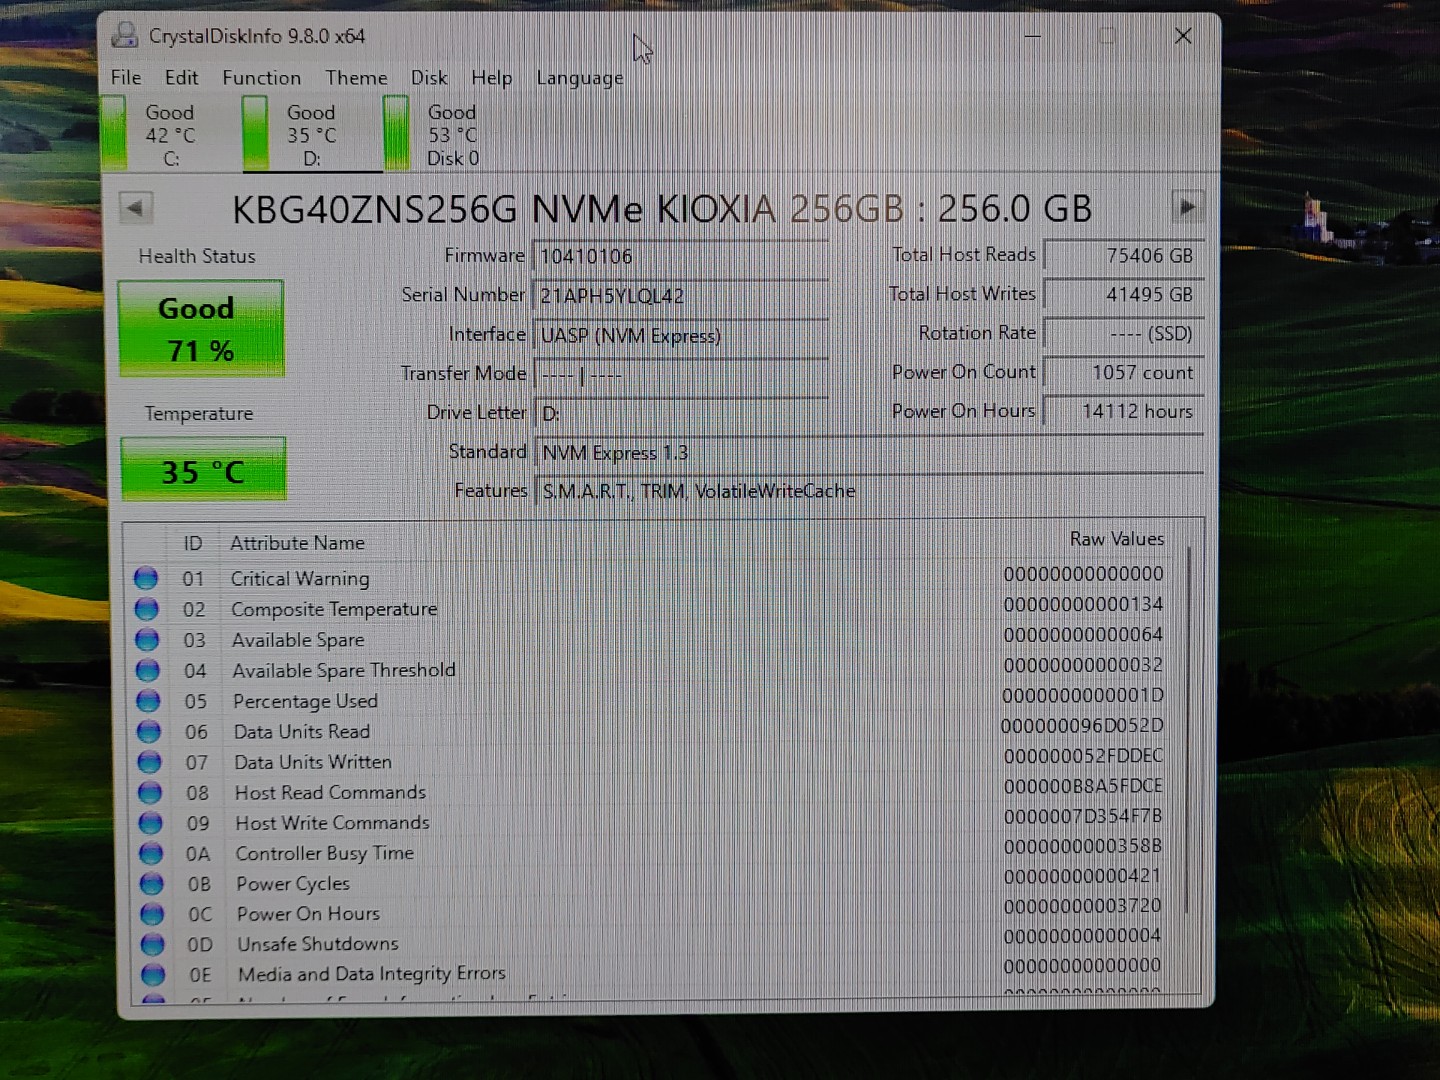Click the status icon for Controller Busy Time
Image resolution: width=1440 pixels, height=1080 pixels.
(x=151, y=853)
